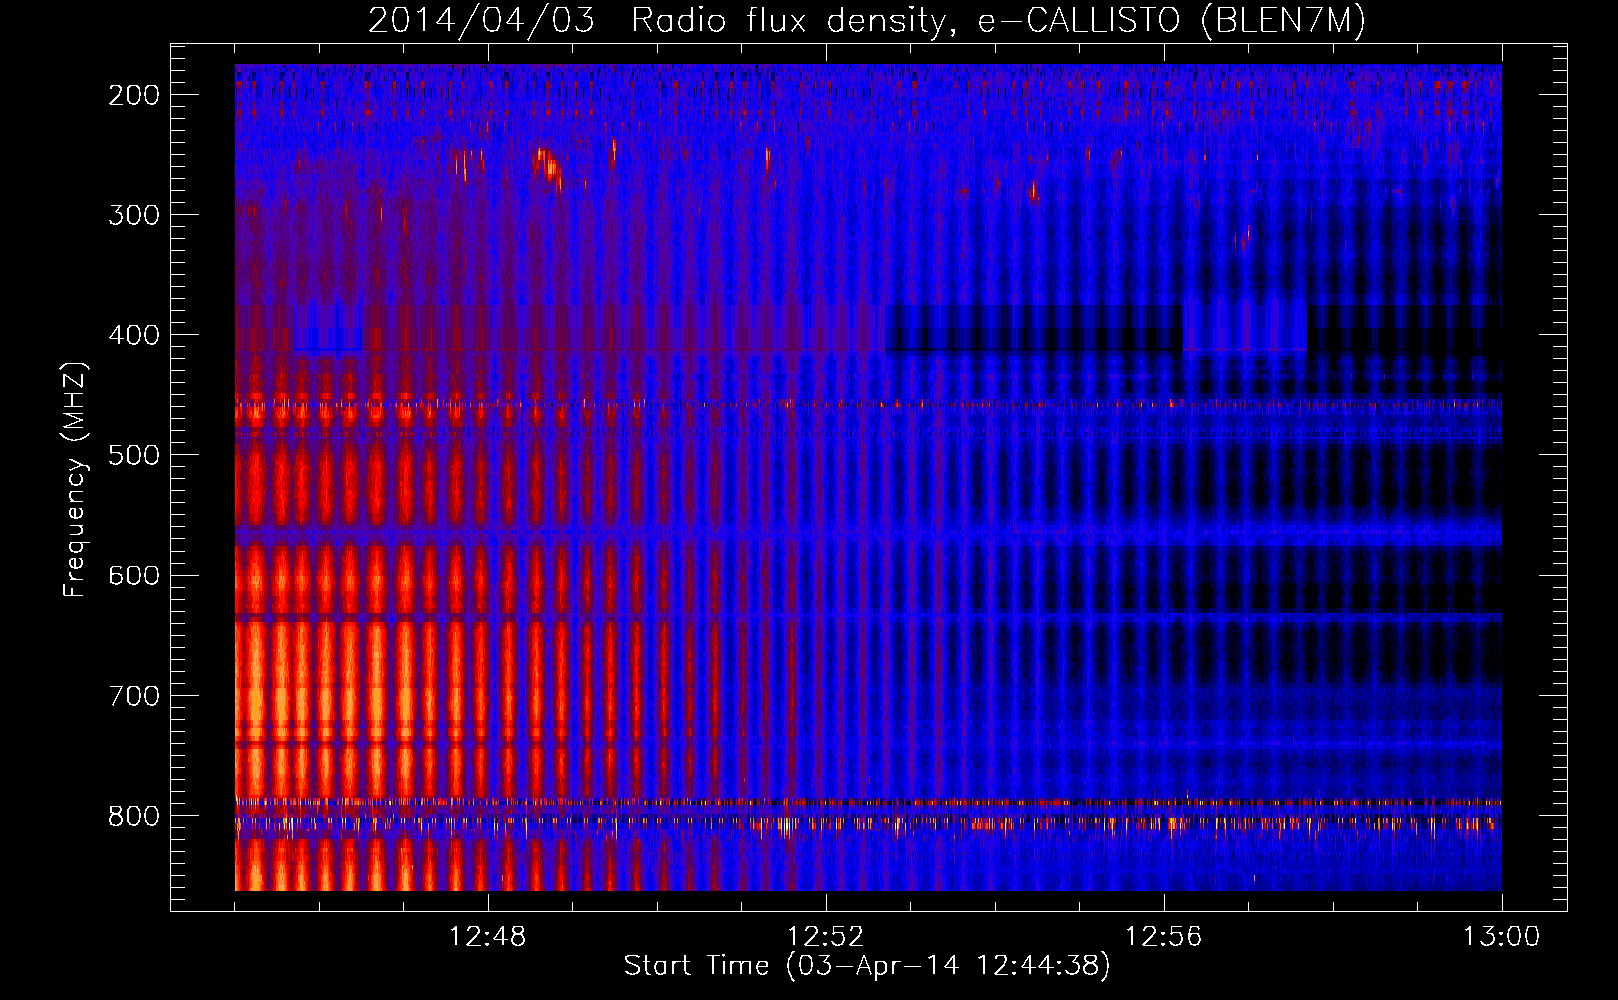Screen dimensions: 1618x1000
Task: Click the 12:52 time tick label
Action: point(826,937)
